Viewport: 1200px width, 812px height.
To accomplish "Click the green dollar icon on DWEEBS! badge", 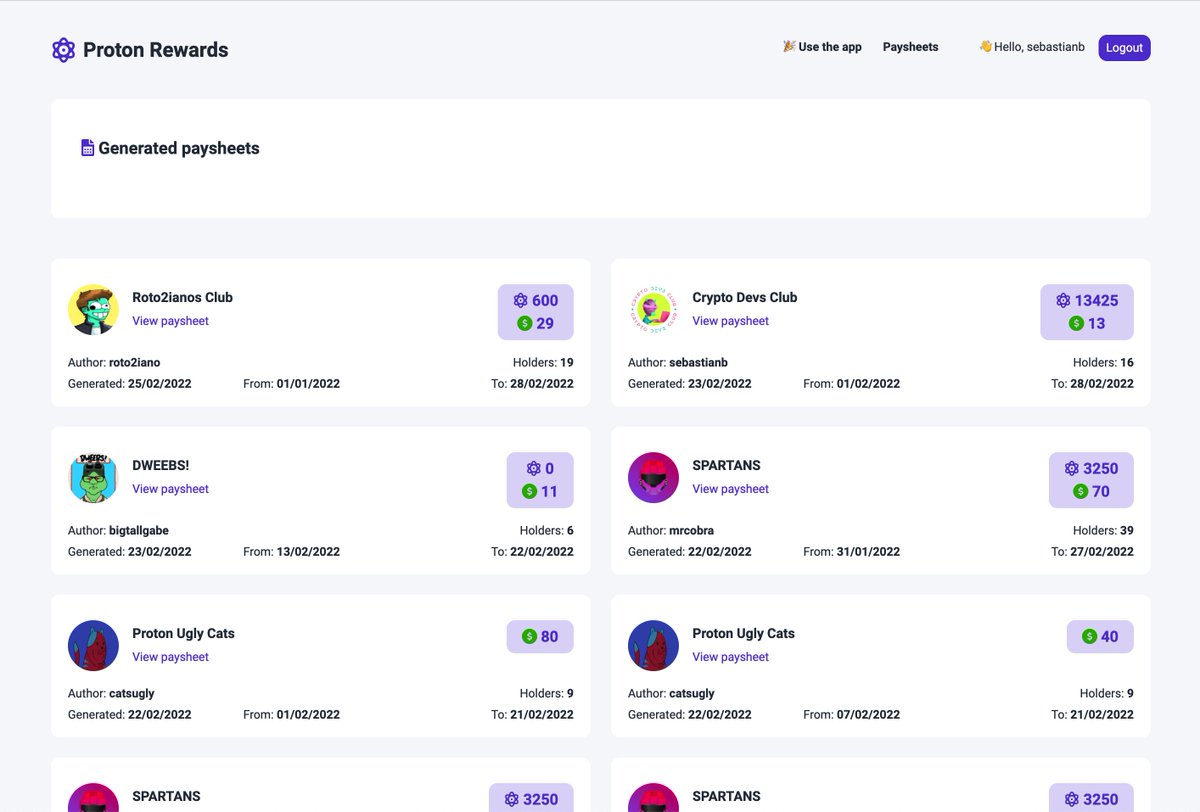I will coord(529,491).
